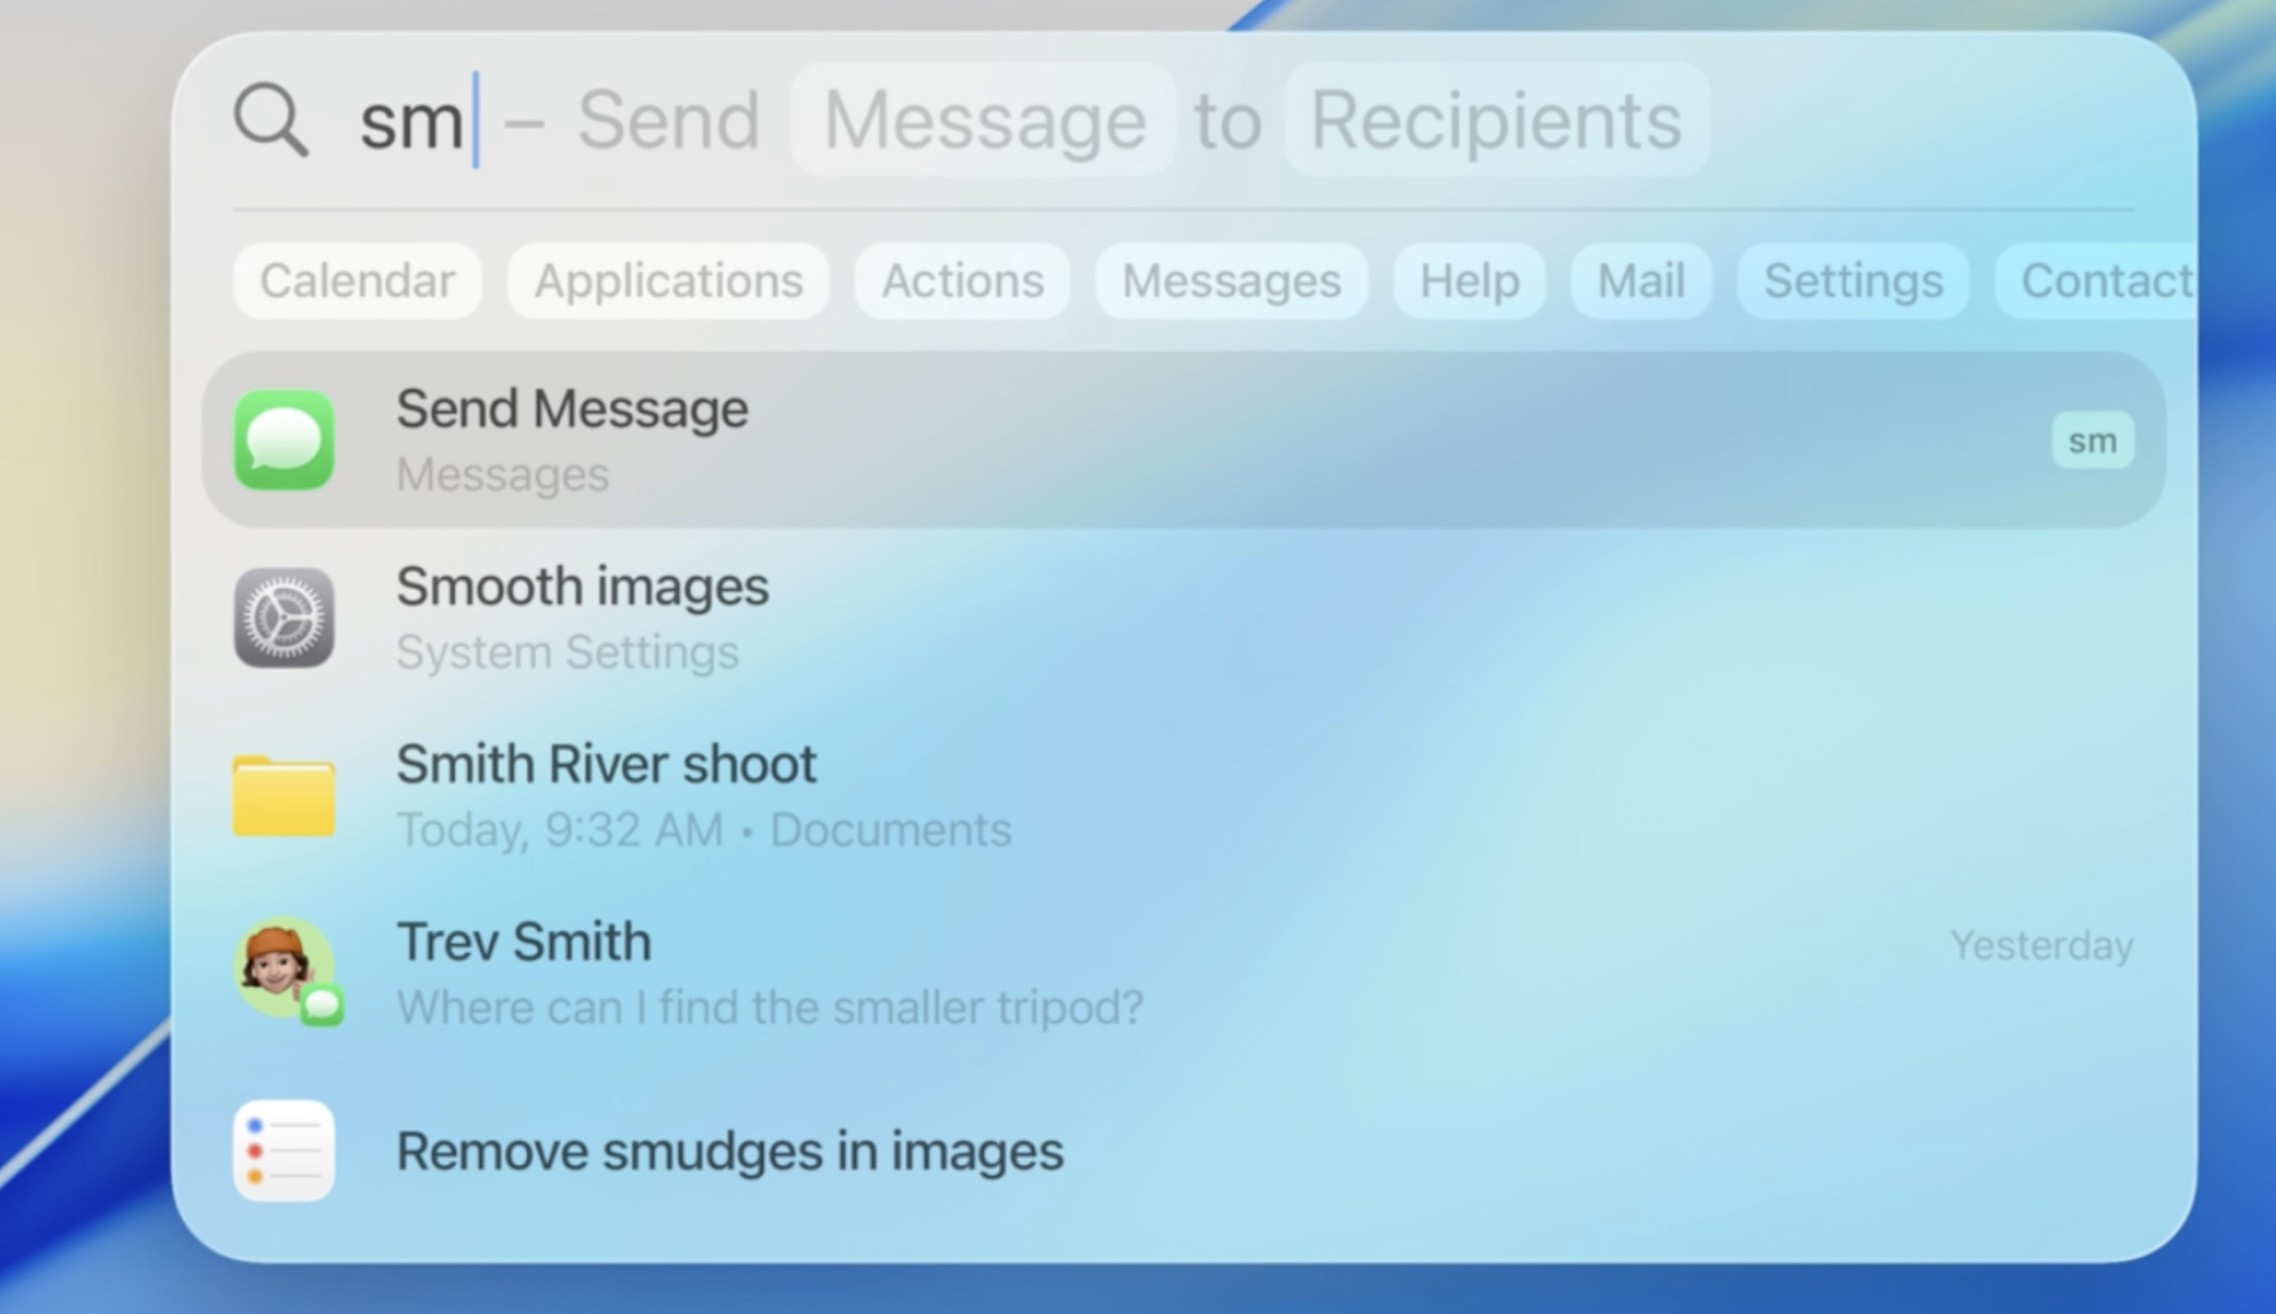Click the green Messages app icon

click(284, 440)
